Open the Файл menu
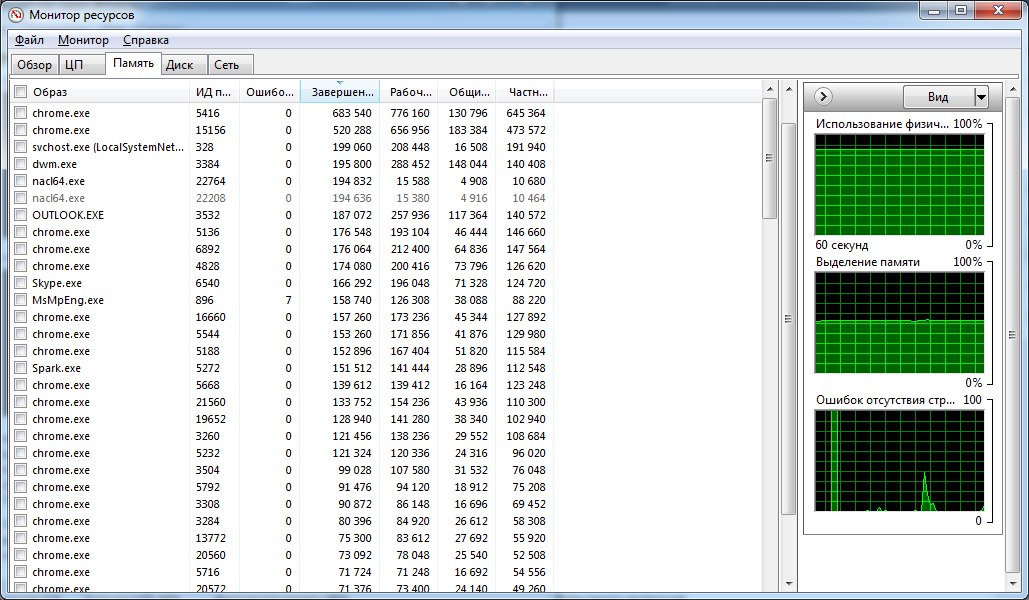This screenshot has height=600, width=1029. click(x=30, y=40)
